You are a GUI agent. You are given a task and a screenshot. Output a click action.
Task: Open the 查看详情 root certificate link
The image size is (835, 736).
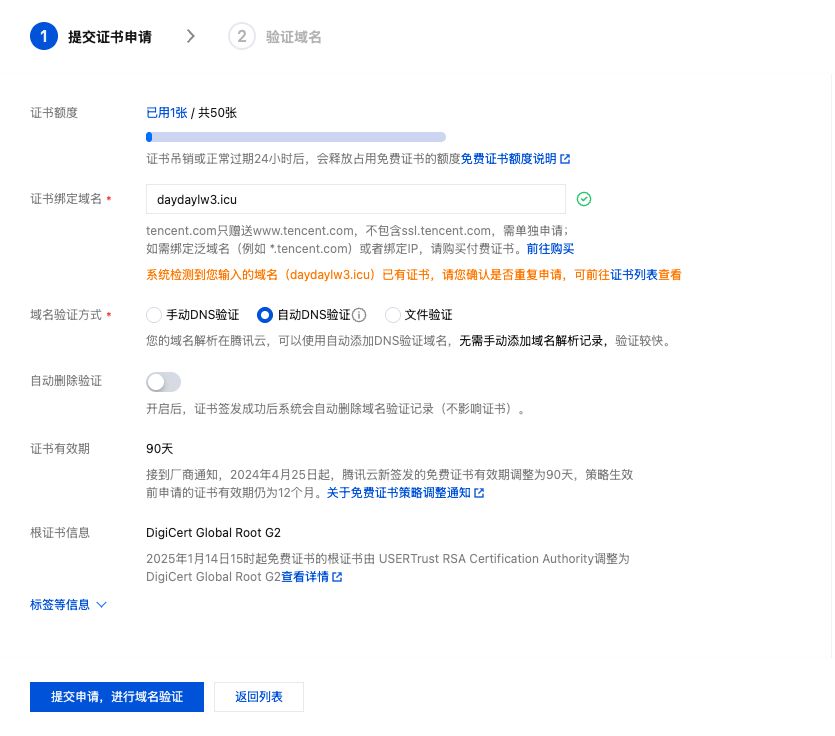[x=305, y=577]
